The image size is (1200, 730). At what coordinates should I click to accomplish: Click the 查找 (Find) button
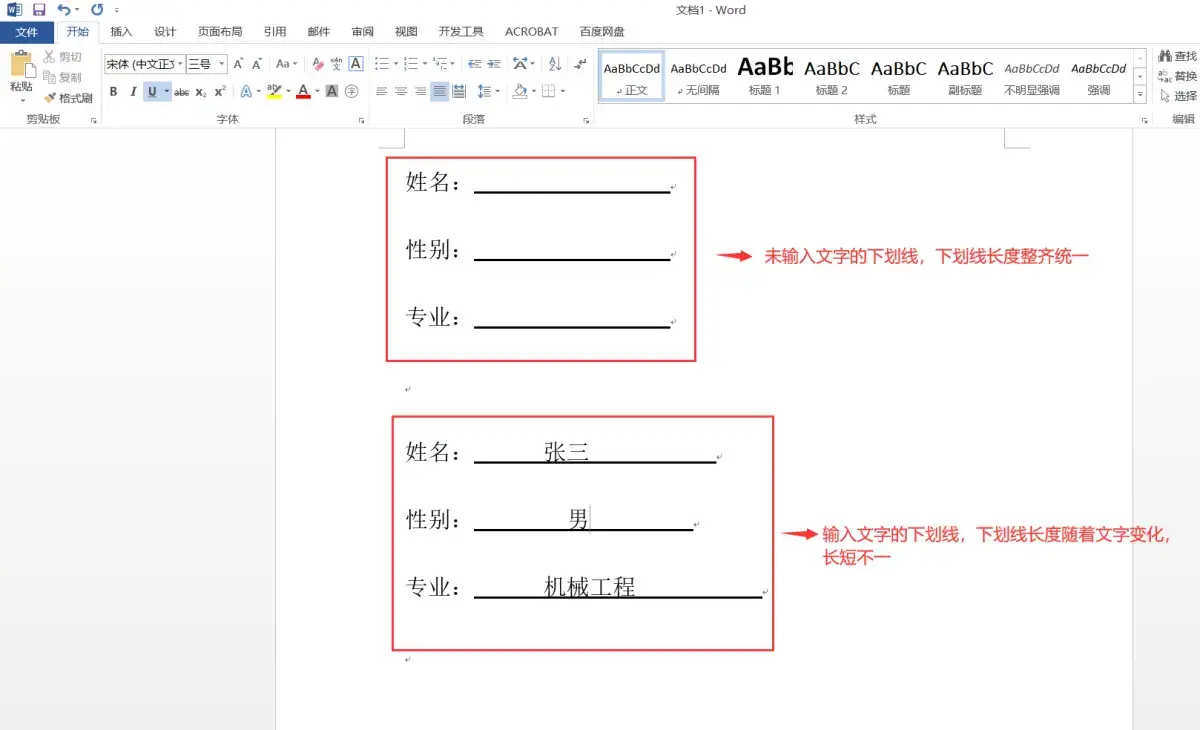[1177, 57]
